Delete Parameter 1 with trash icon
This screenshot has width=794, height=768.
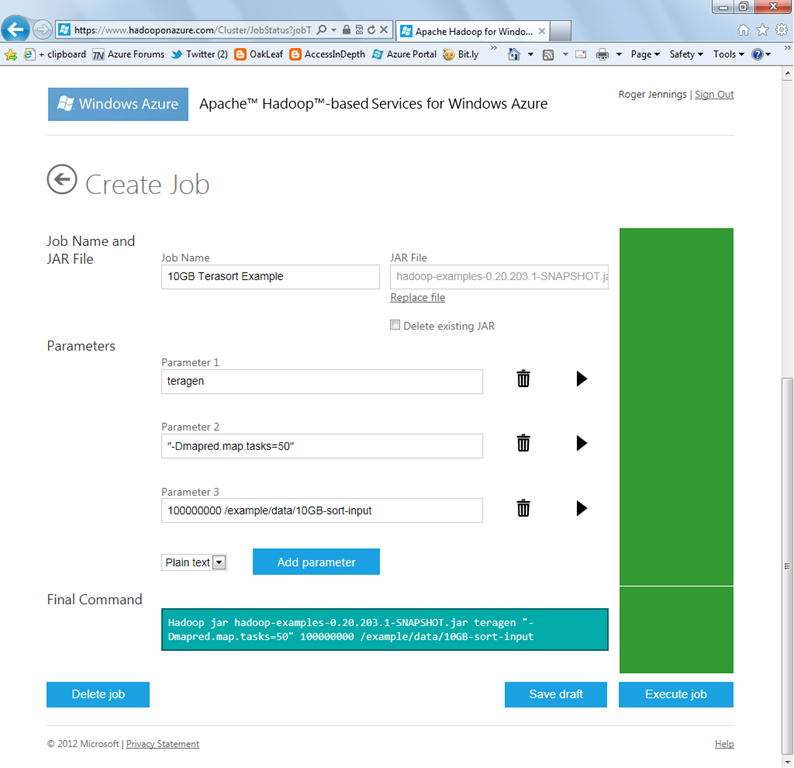pyautogui.click(x=523, y=378)
